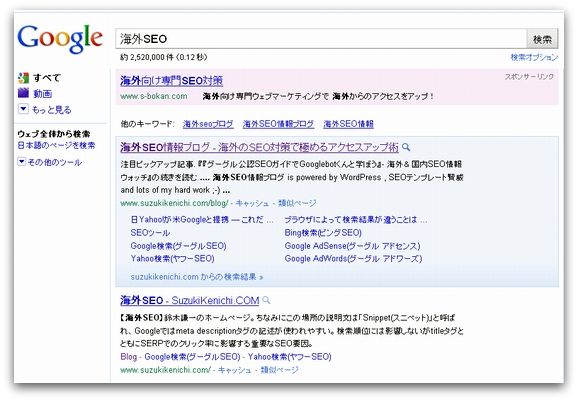
Task: Click magnifier preview icon beside SuzukiKenichi.COM title
Action: click(266, 300)
